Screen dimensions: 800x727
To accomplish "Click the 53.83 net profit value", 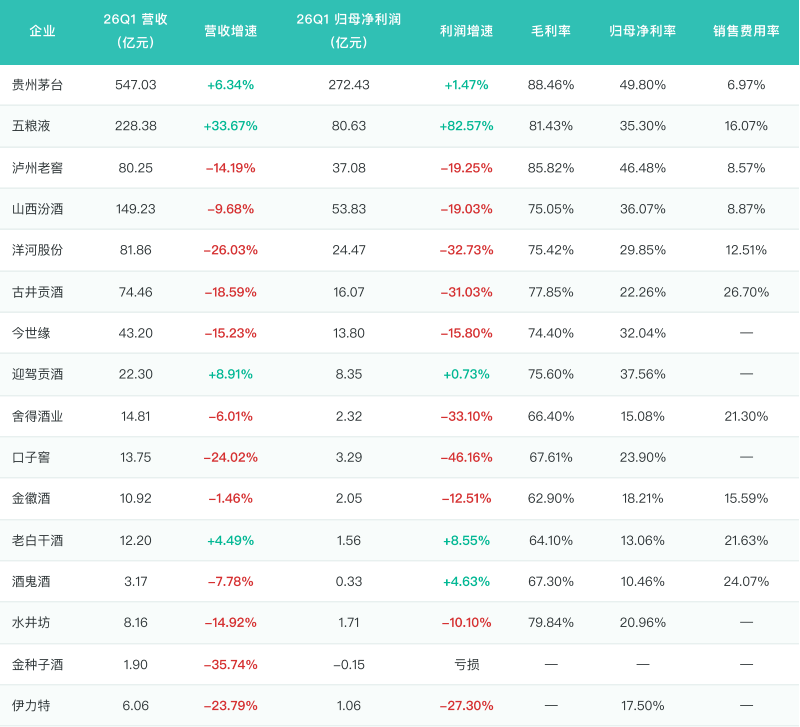I will click(x=349, y=209).
